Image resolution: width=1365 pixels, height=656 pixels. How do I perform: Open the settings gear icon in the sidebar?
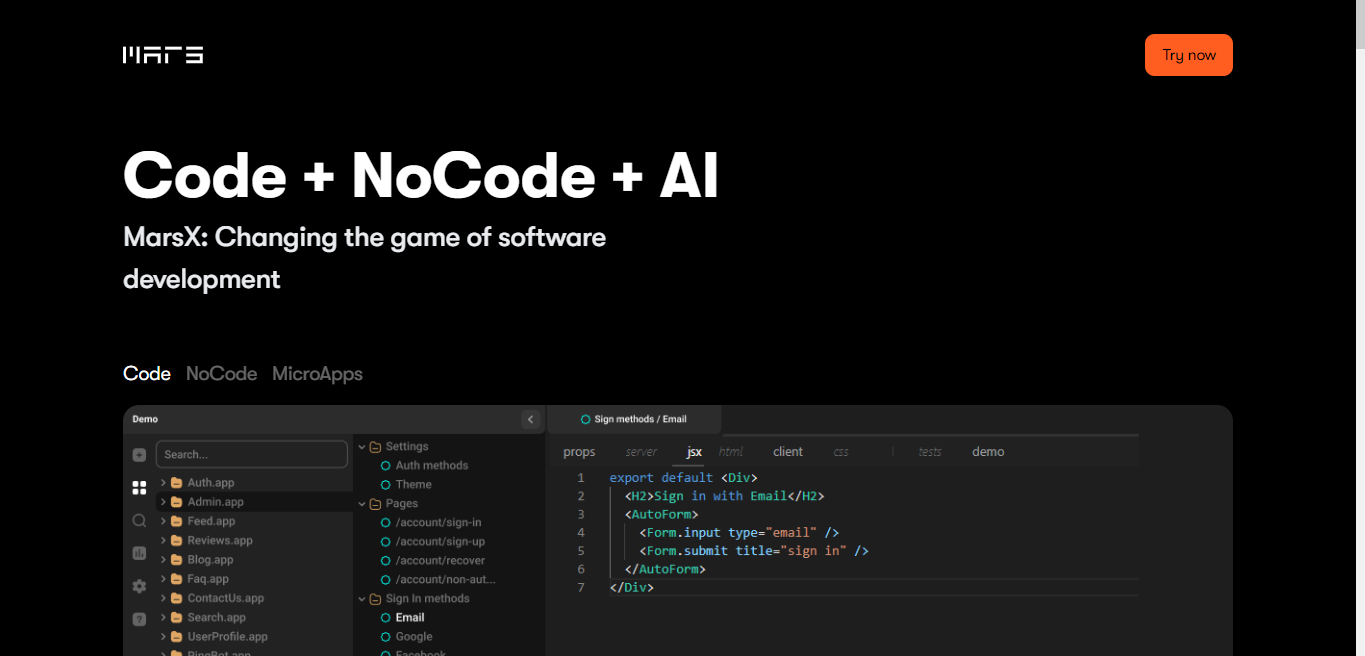[139, 586]
